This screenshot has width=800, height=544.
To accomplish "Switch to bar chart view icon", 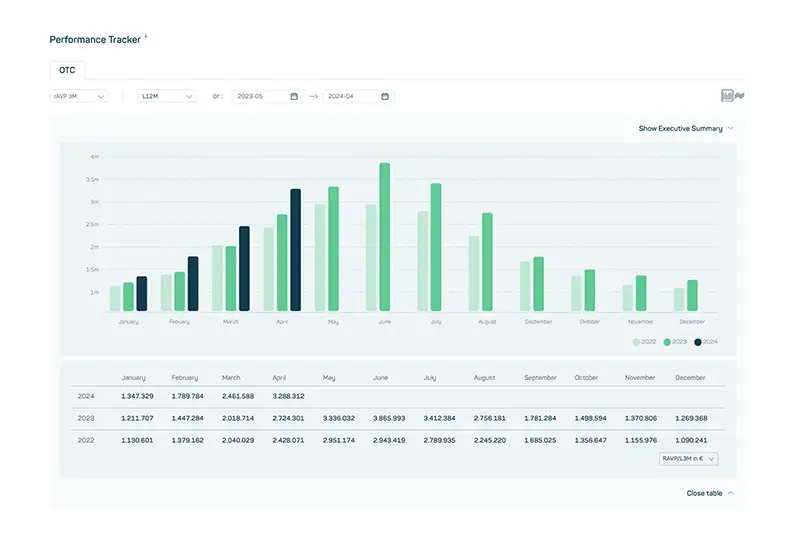I will click(727, 95).
